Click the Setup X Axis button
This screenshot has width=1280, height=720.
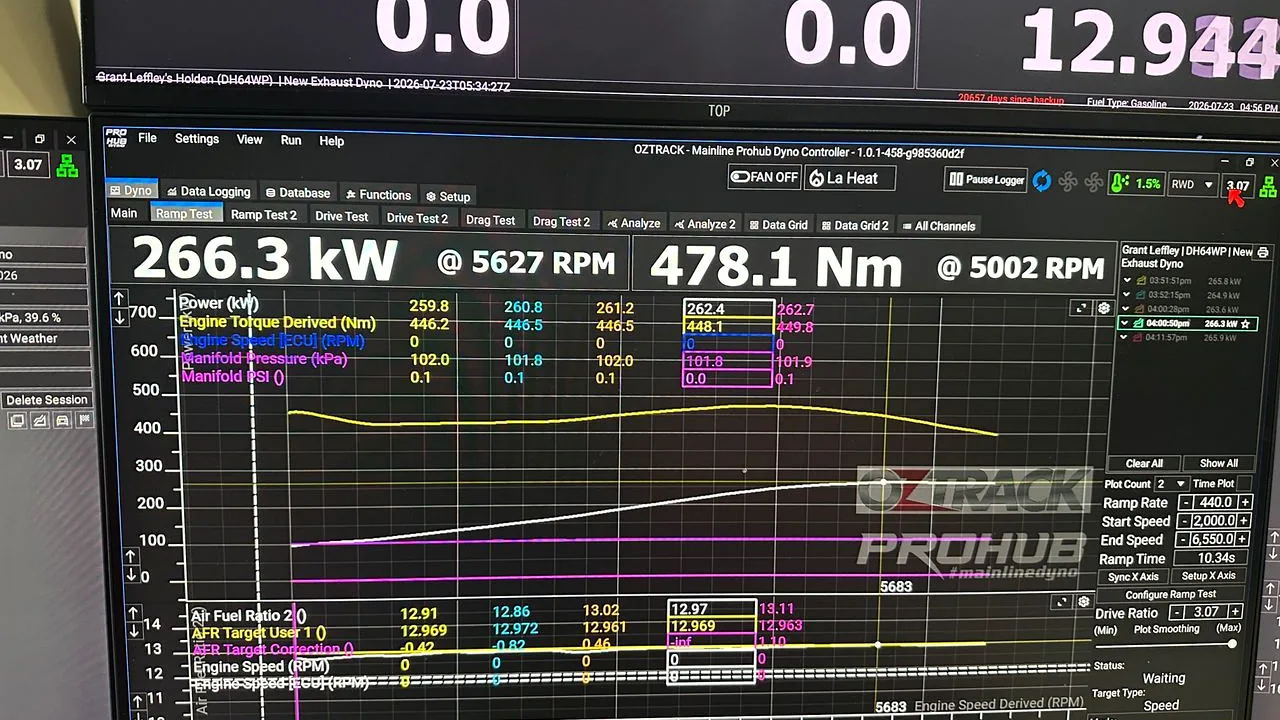1209,576
